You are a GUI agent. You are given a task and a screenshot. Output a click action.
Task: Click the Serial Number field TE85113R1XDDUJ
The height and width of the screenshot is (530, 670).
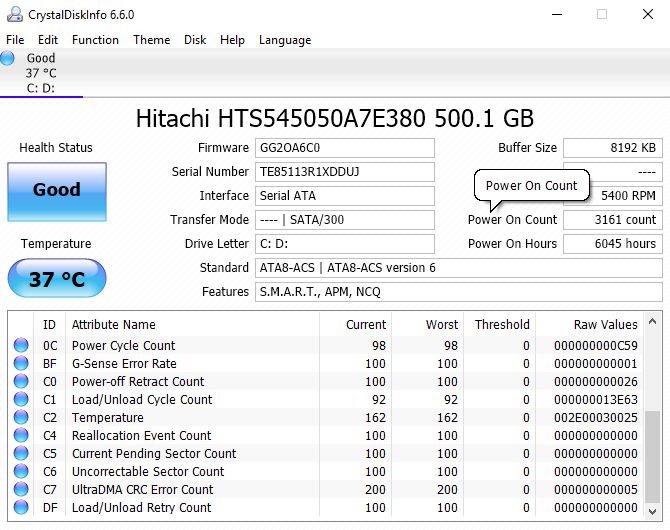pyautogui.click(x=345, y=172)
